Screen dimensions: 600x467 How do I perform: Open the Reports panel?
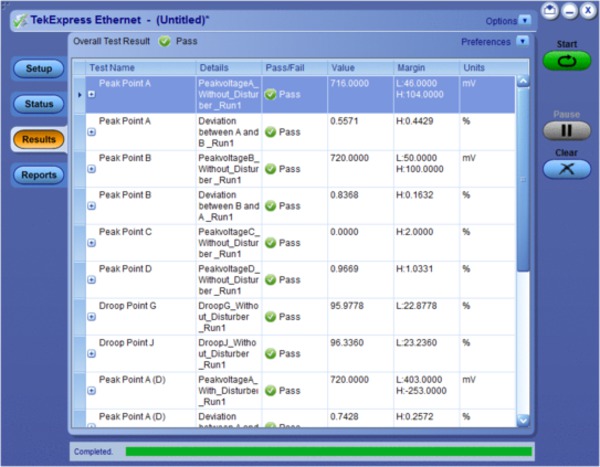pyautogui.click(x=38, y=176)
